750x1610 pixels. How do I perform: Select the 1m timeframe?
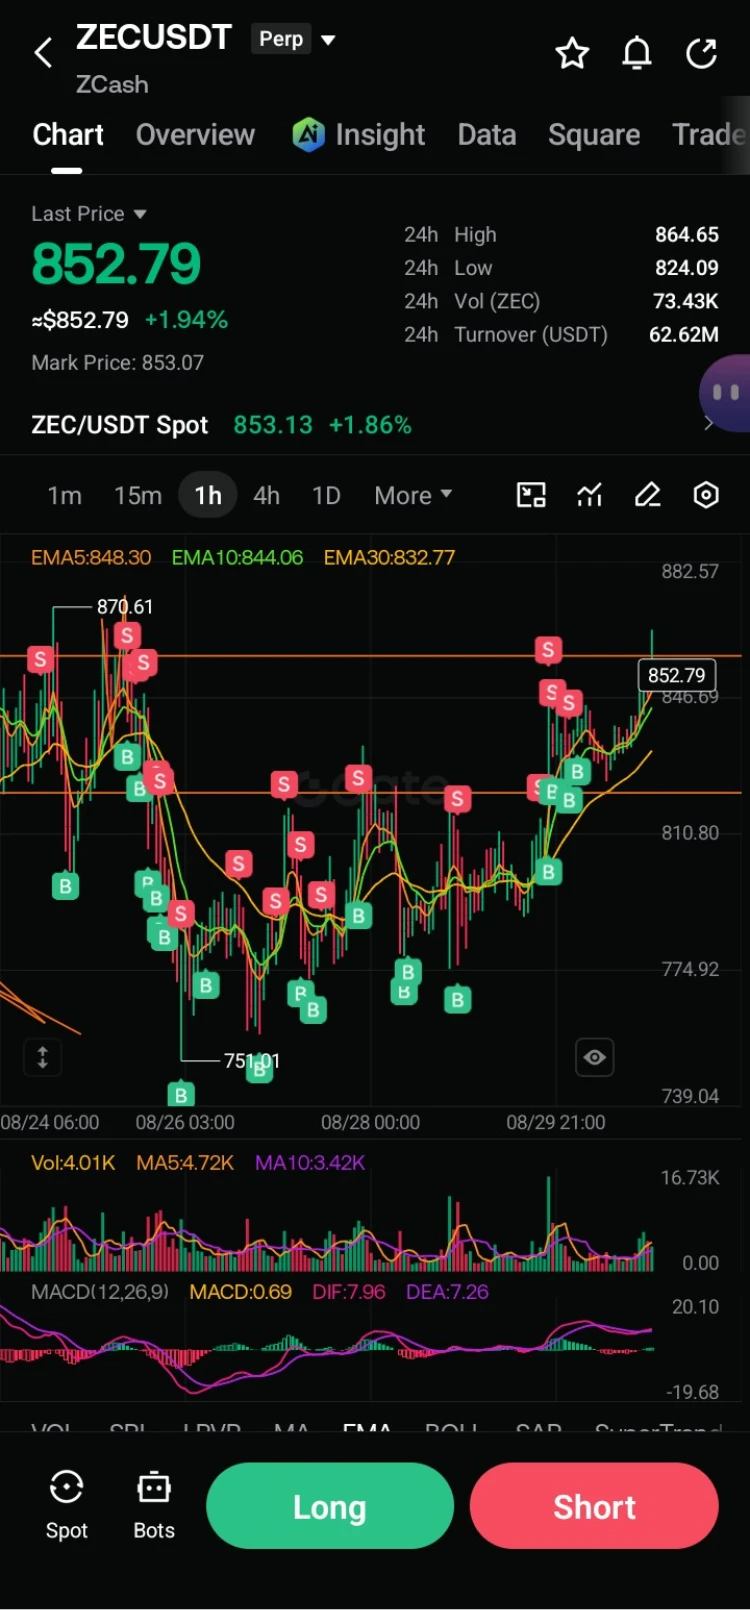pyautogui.click(x=65, y=495)
